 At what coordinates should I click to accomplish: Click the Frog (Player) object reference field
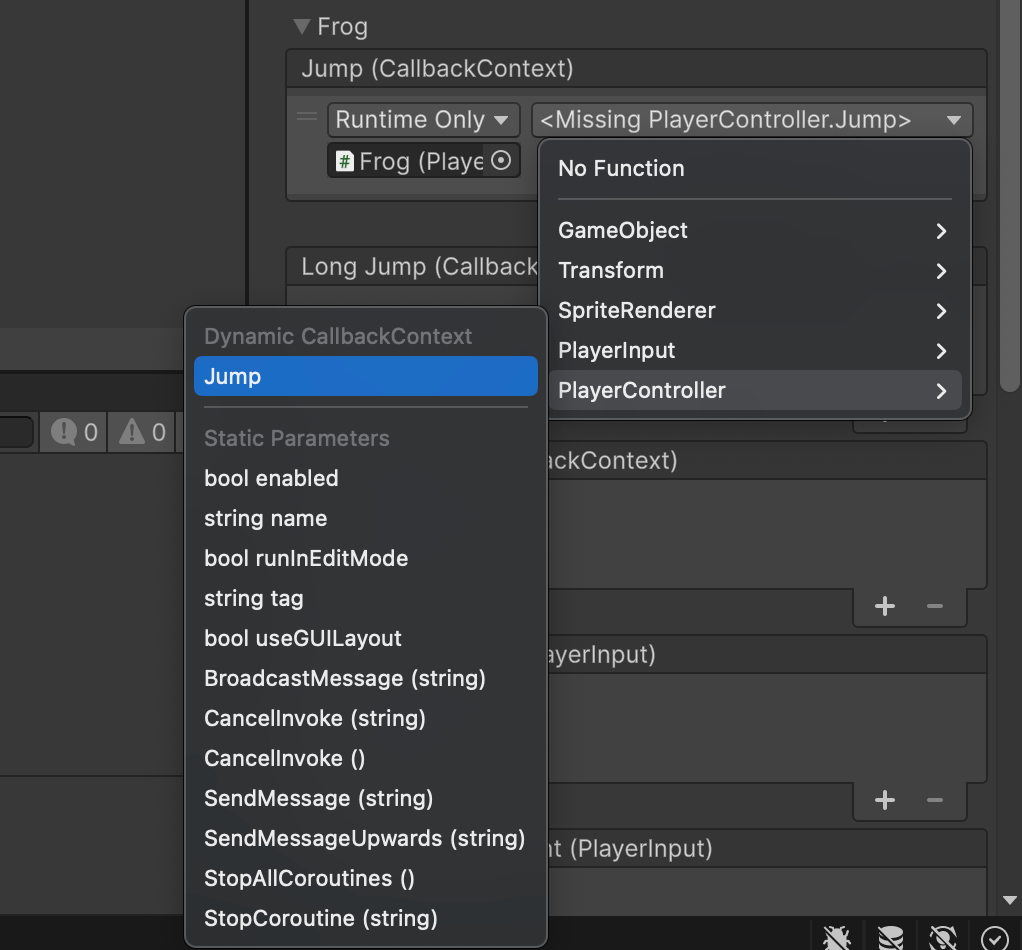coord(423,160)
